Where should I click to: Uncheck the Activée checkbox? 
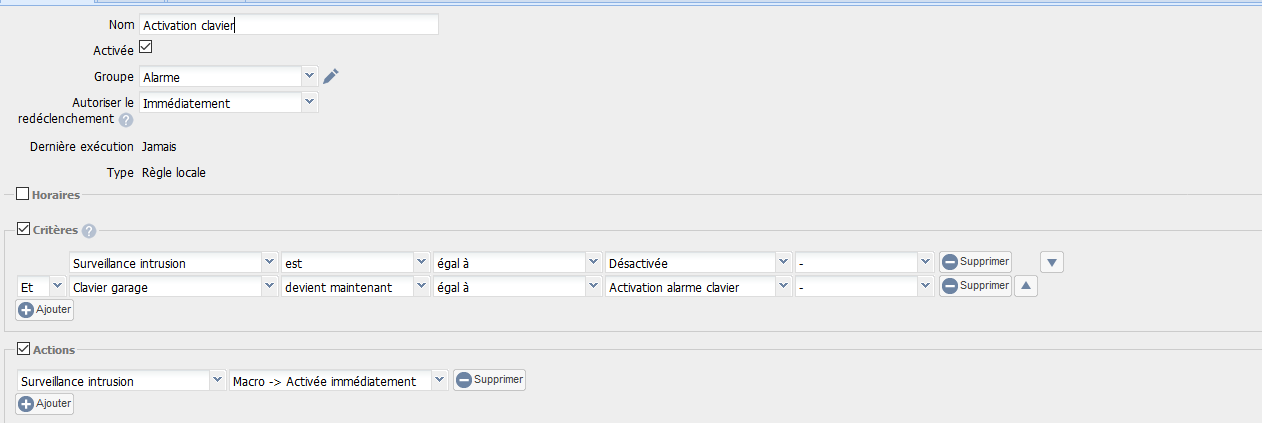click(x=145, y=48)
